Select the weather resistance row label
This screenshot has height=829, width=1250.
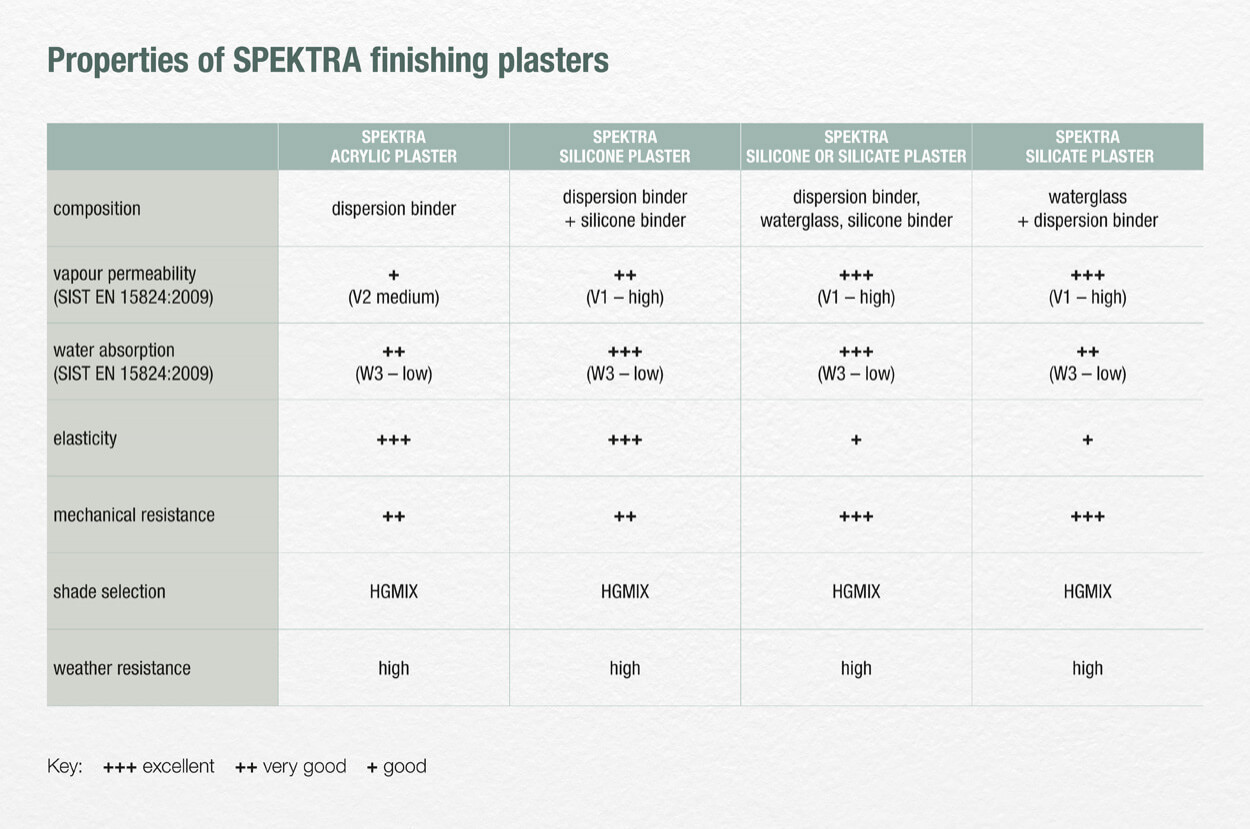[x=122, y=668]
